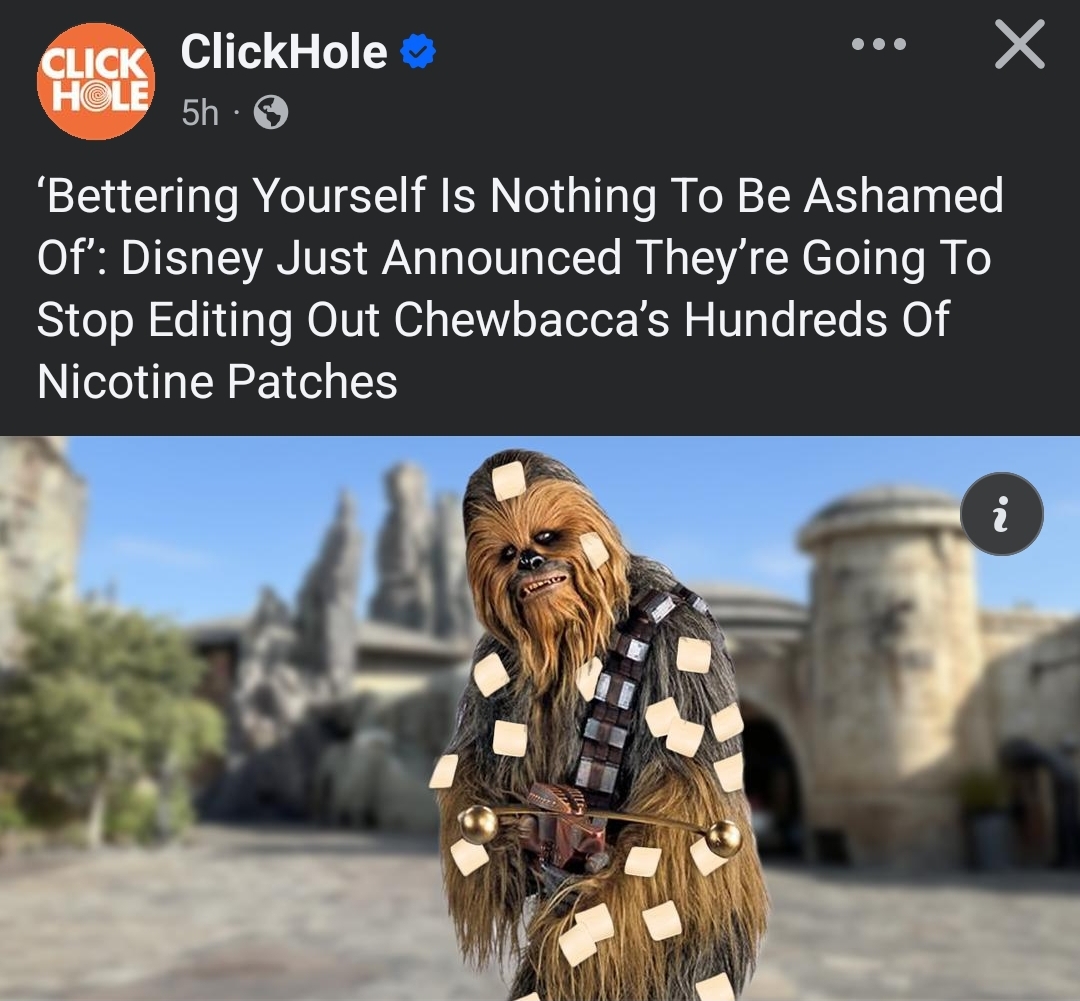Viewport: 1080px width, 1001px height.
Task: Tap the info icon on the photo
Action: click(1001, 514)
